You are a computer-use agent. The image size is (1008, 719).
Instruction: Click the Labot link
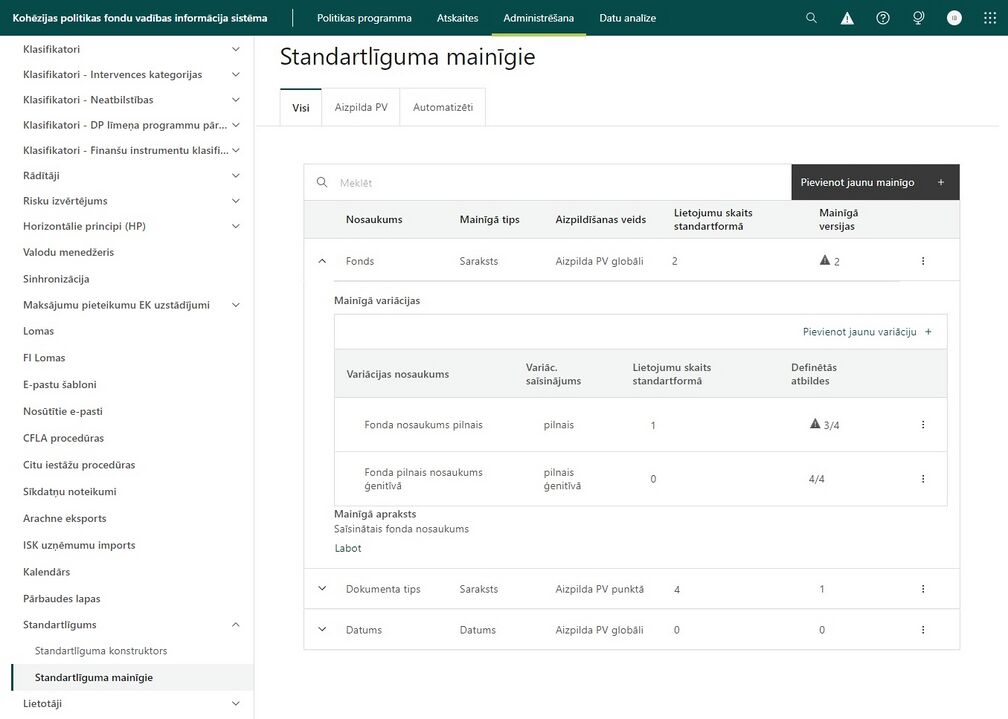coord(348,548)
